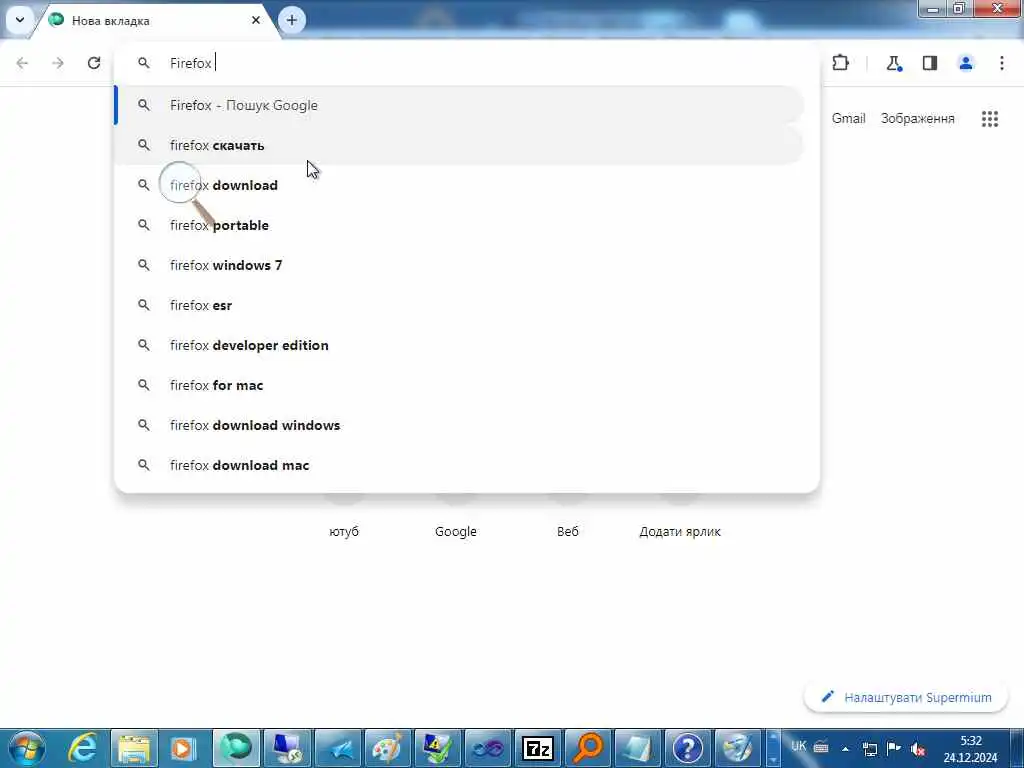
Task: Choose suggestion firefox download
Action: point(460,185)
